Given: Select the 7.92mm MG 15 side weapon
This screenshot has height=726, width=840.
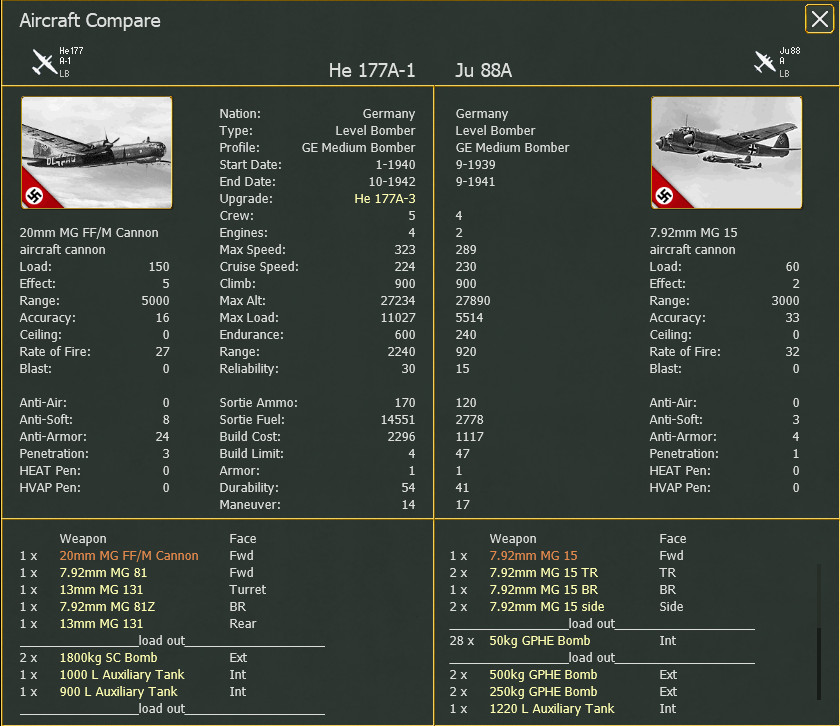Looking at the screenshot, I should pos(547,607).
